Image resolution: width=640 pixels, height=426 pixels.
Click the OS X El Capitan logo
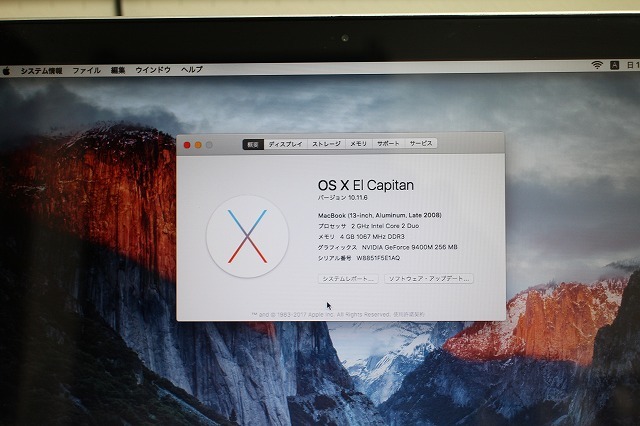[x=247, y=237]
